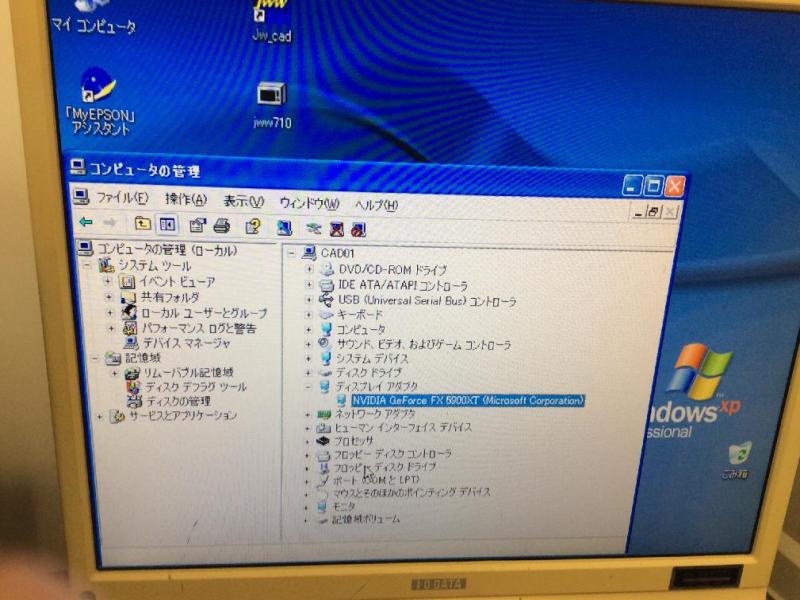Select フロッピー ディスク コントローラ category
800x600 pixels.
click(x=392, y=454)
